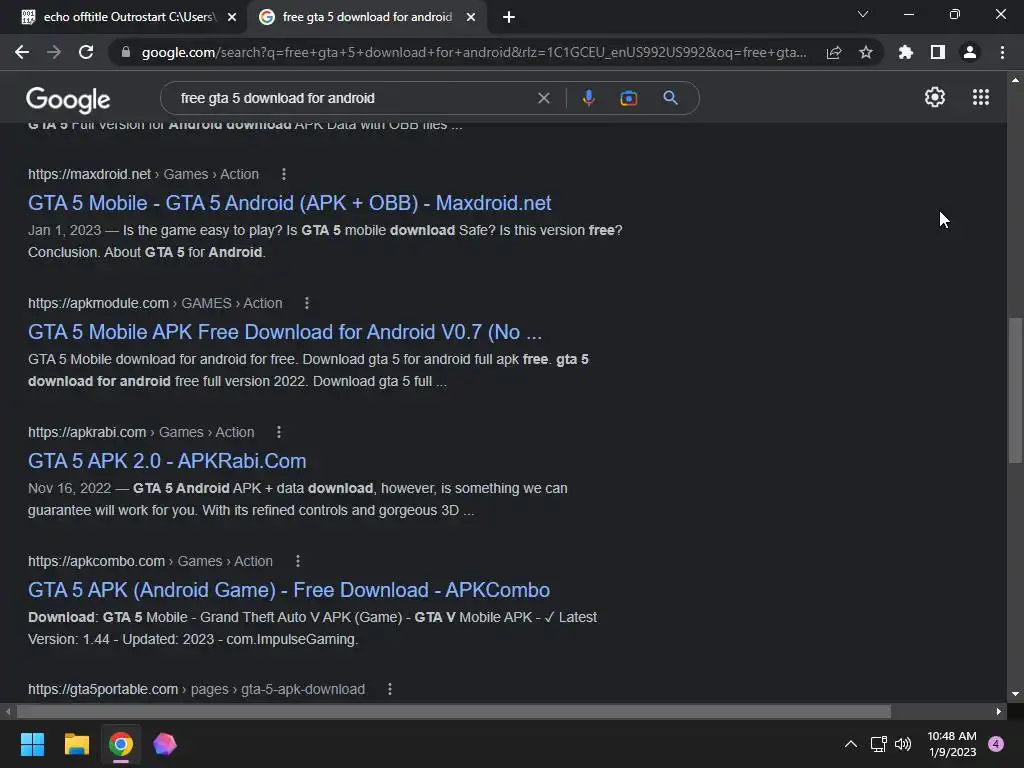Open GTA 5 Mobile Maxdroid.net link
Viewport: 1024px width, 768px height.
(289, 202)
